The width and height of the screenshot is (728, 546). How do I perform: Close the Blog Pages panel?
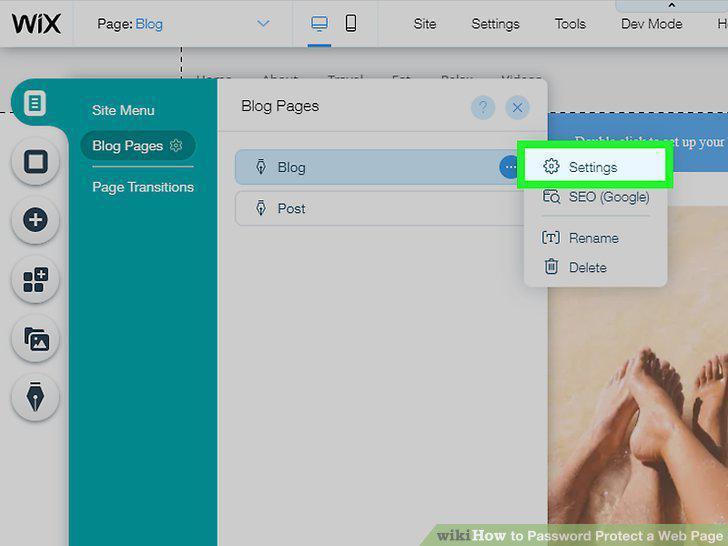(517, 108)
